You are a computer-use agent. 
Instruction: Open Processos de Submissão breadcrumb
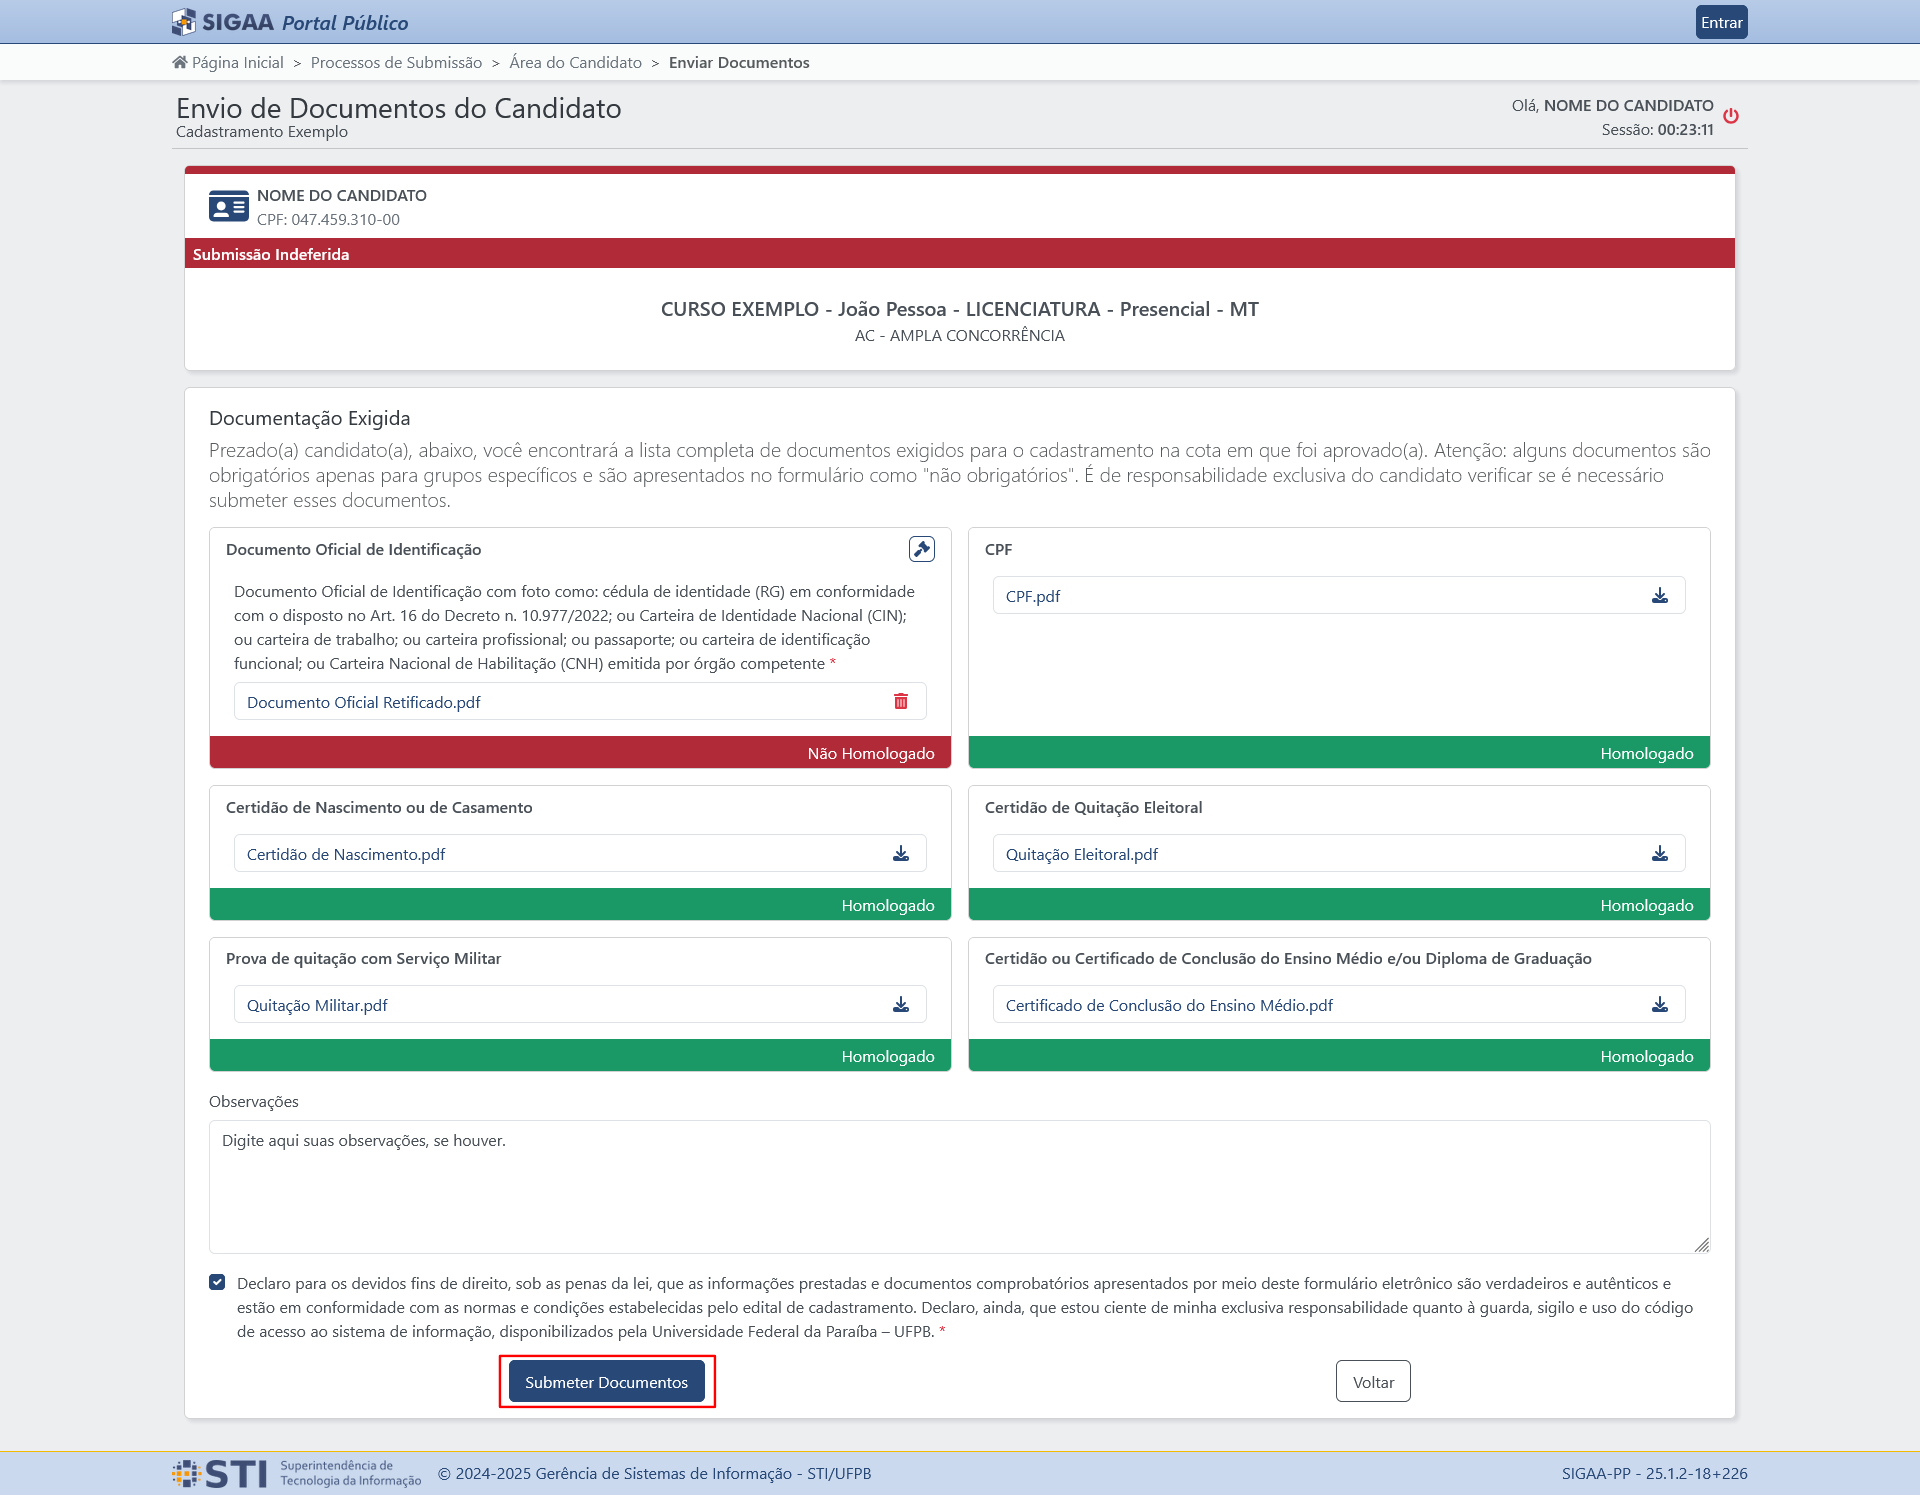click(396, 62)
